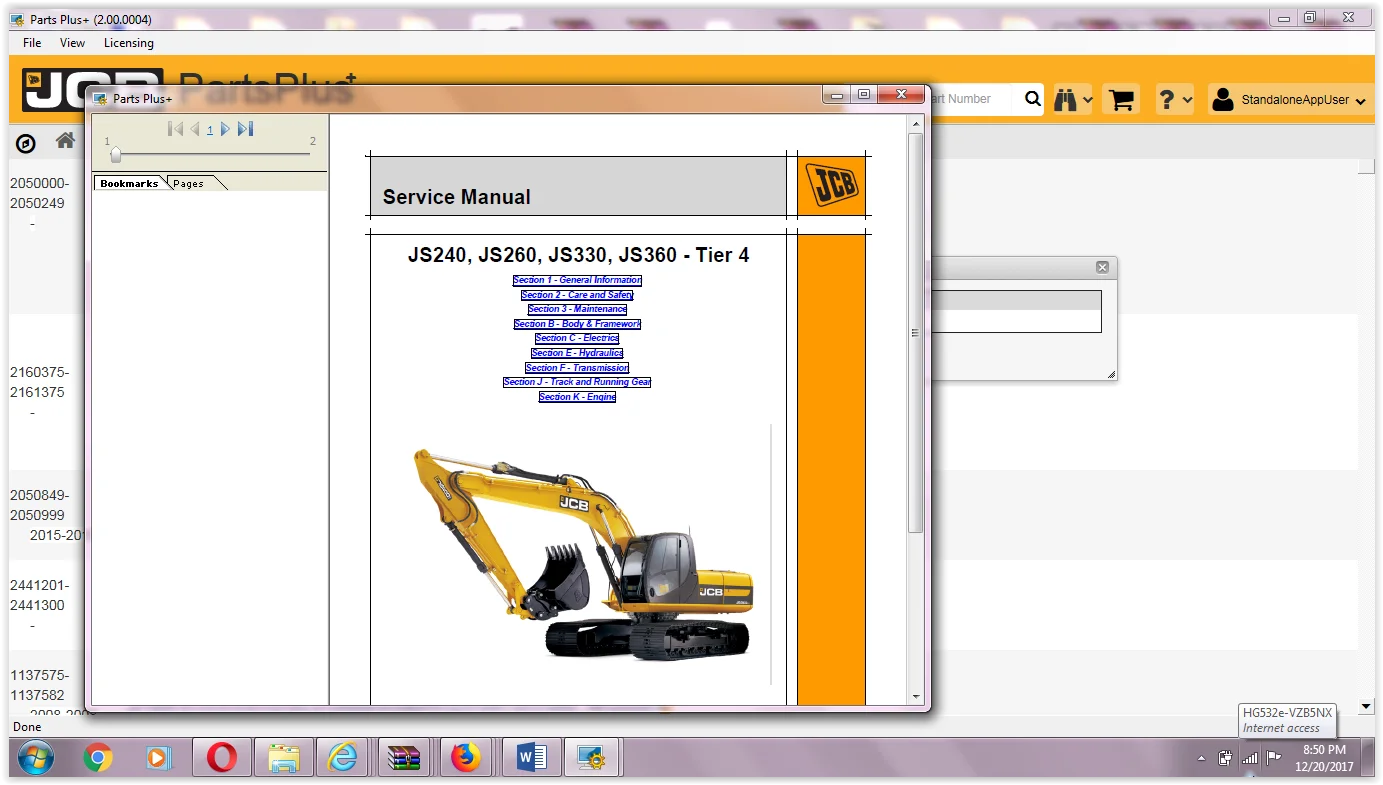The height and width of the screenshot is (785, 1383).
Task: Click the page navigation slider handle
Action: [116, 154]
